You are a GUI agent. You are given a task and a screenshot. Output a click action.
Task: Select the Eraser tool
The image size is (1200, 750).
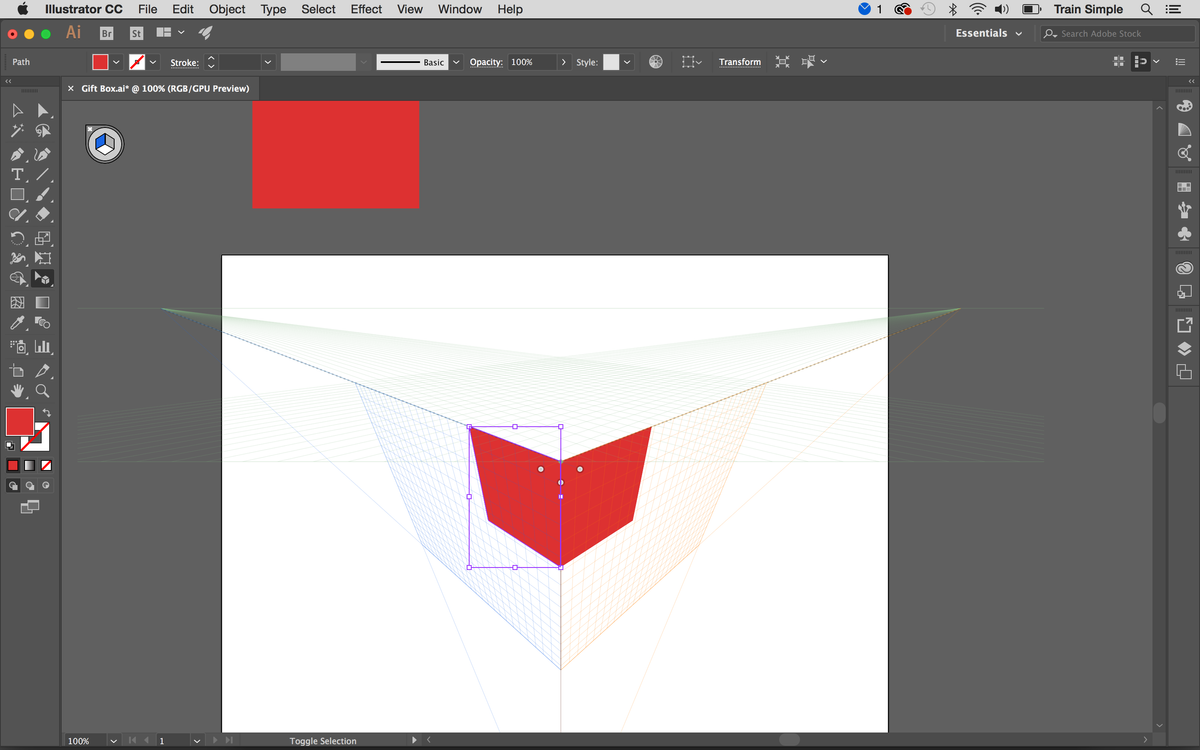pos(43,214)
